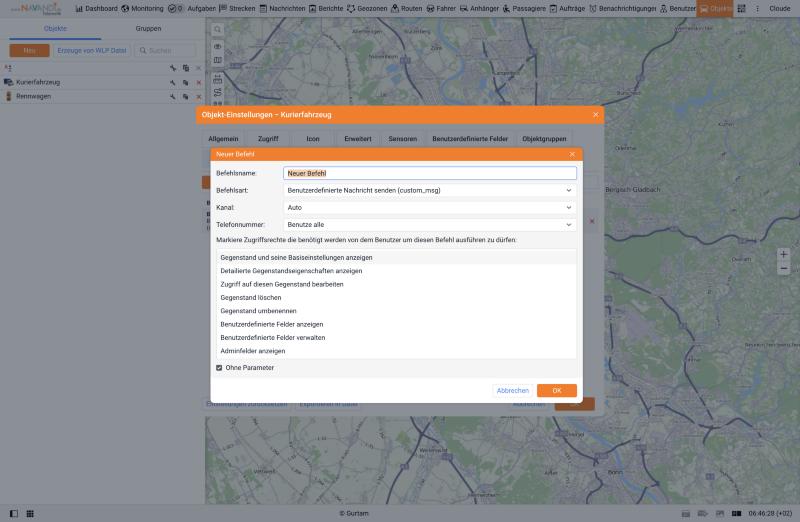Zoom in the map with plus
Viewport: 800px width, 522px height.
click(x=784, y=254)
